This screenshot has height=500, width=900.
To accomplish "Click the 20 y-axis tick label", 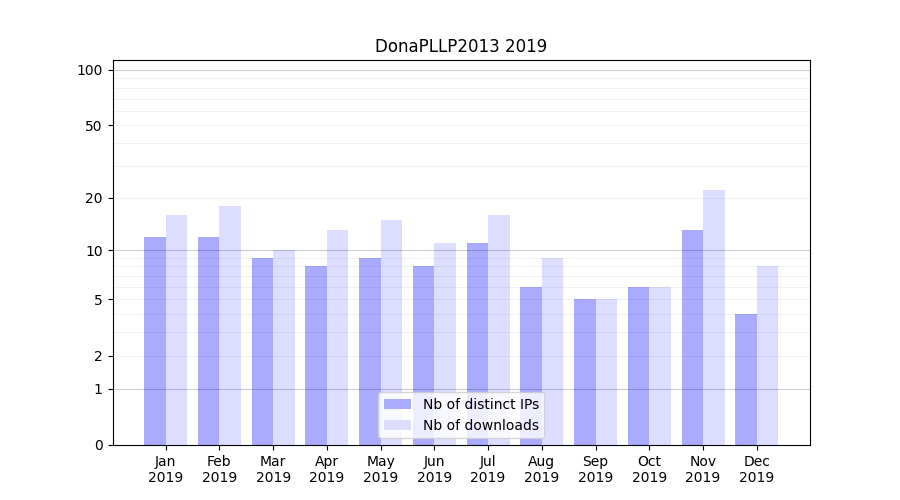I will [93, 198].
